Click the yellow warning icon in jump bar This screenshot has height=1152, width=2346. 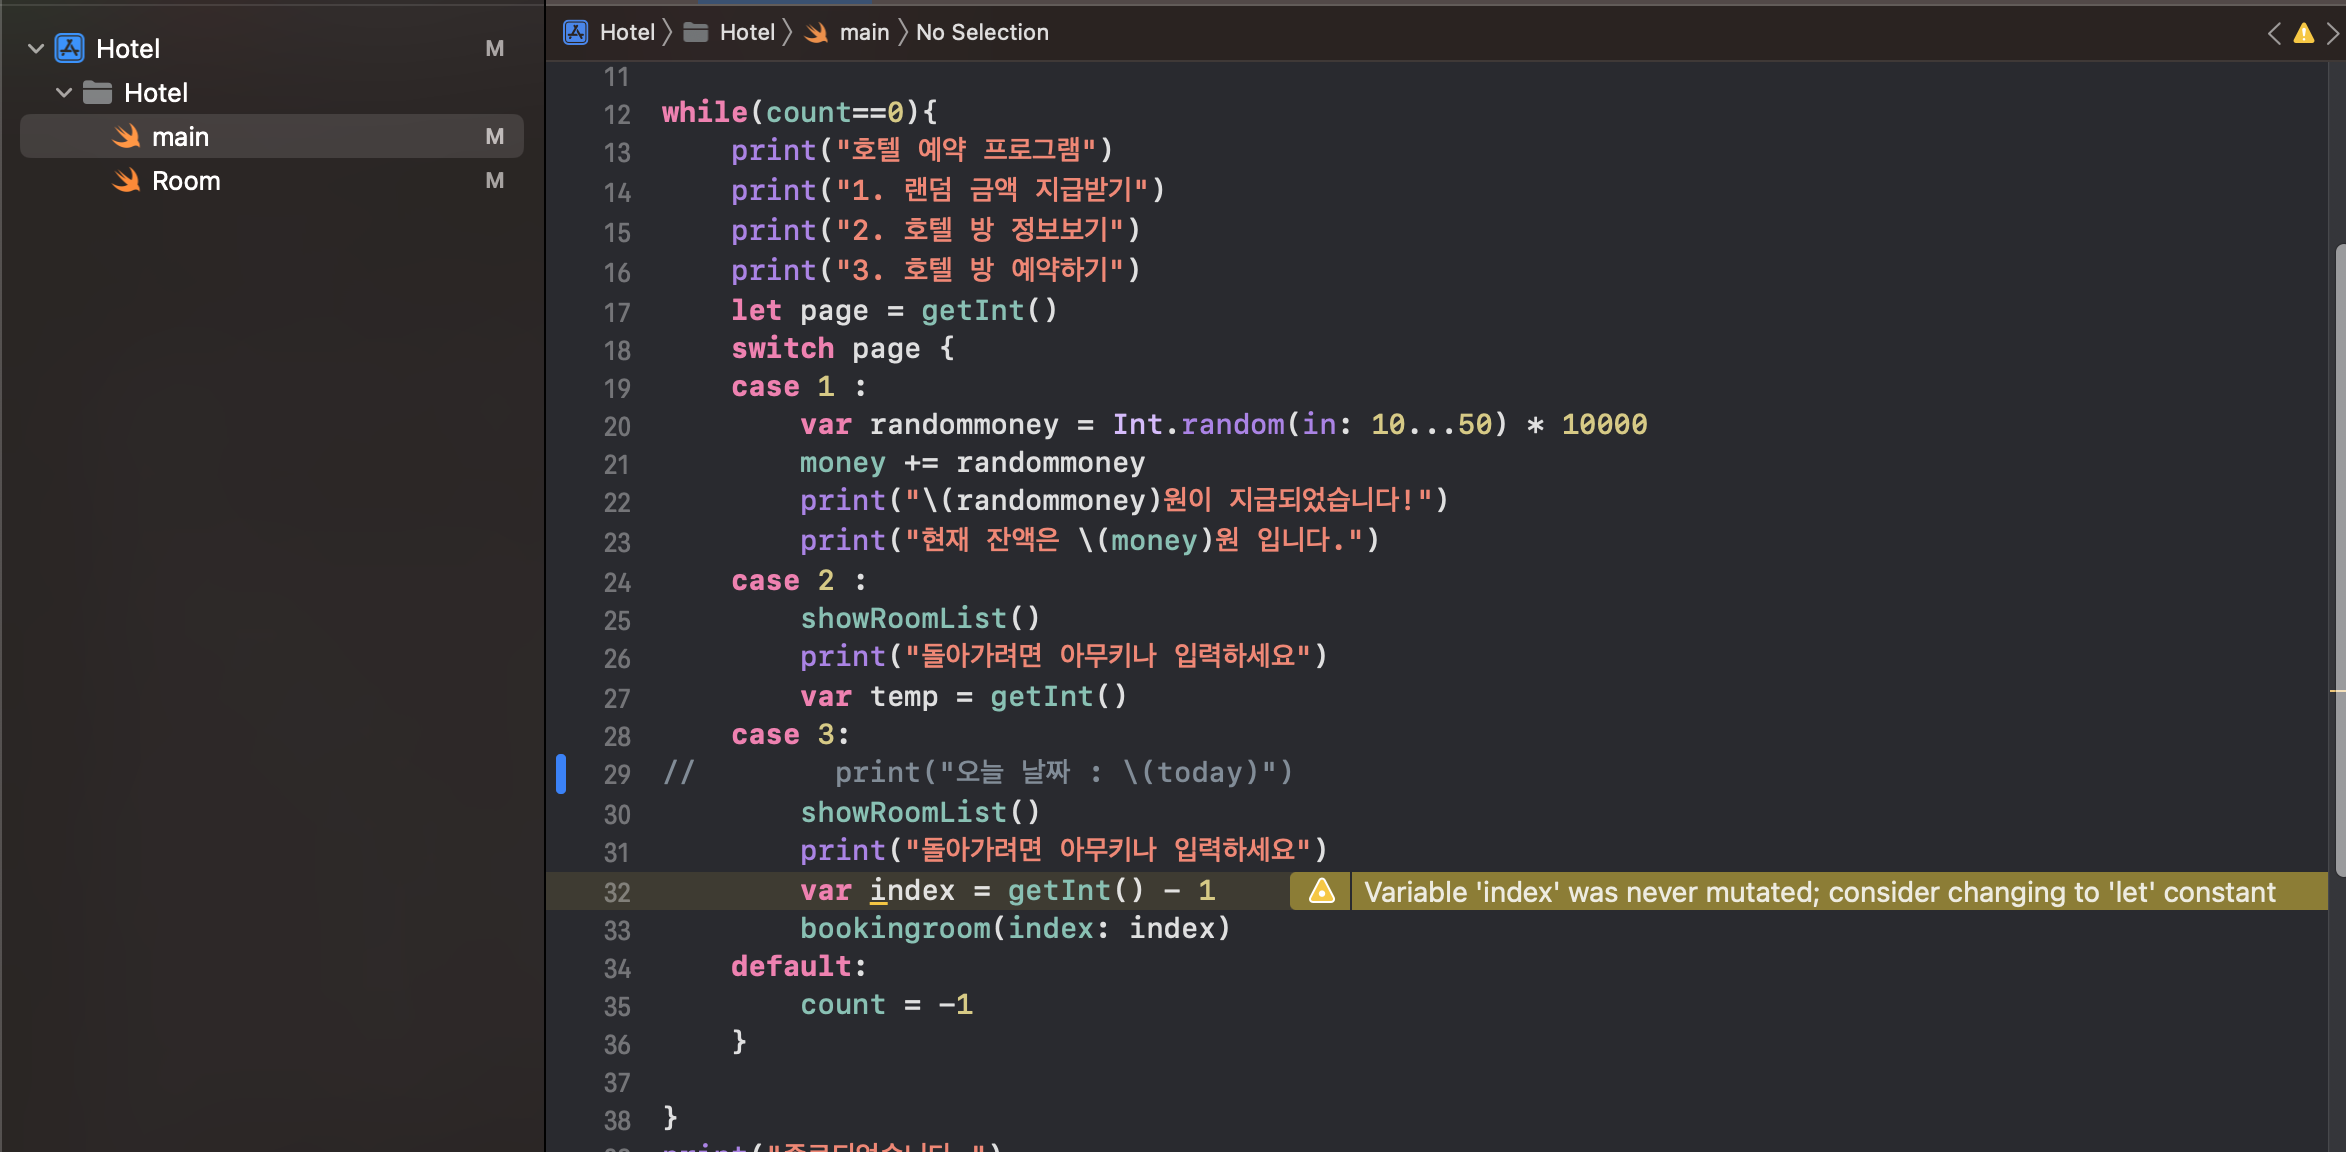2304,33
